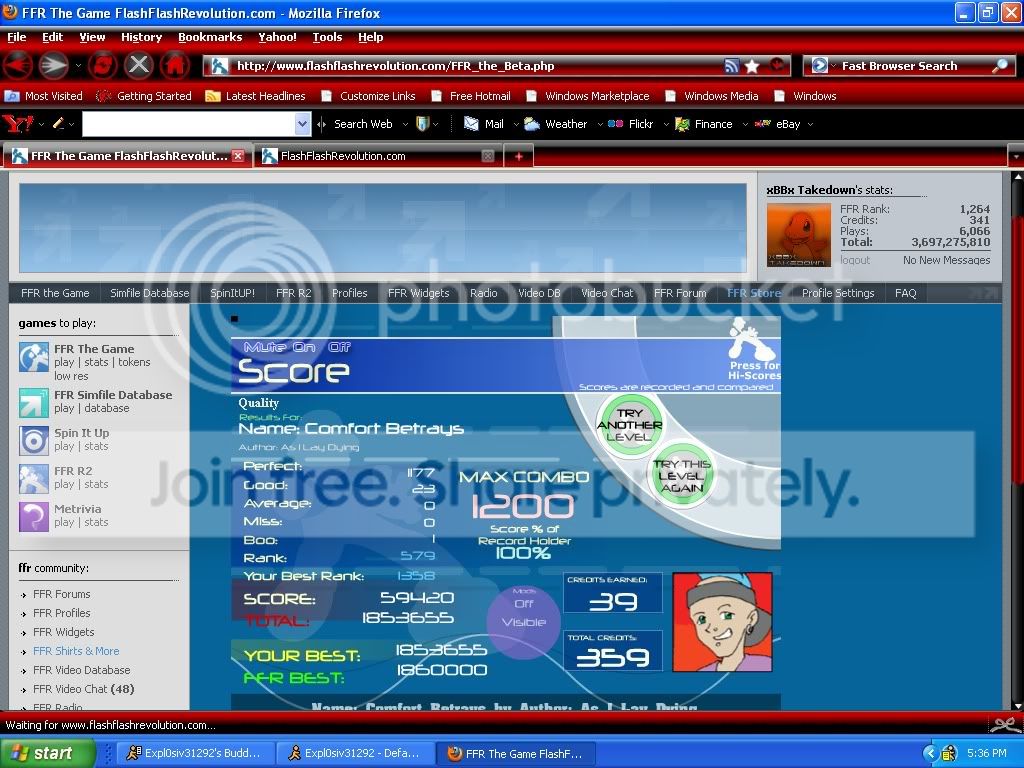Click the stop loading button
Viewport: 1024px width, 768px height.
tap(139, 66)
